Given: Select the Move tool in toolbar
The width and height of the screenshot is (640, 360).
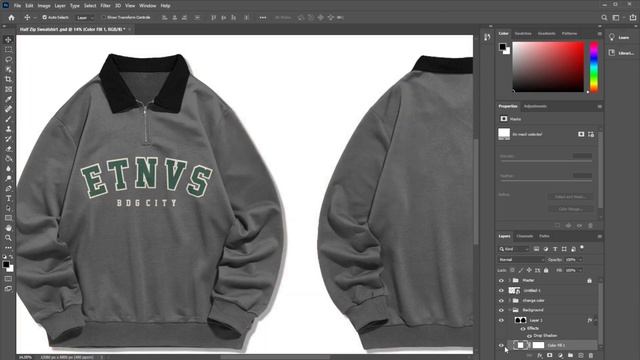Looking at the screenshot, I should click(8, 40).
